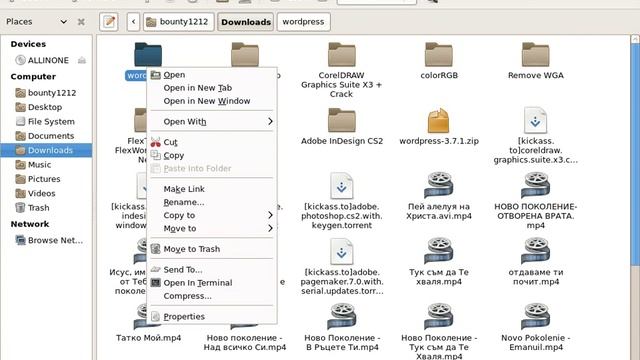Select adobe pagemaker 7.0 torrent file
Screen dimensions: 640x360
click(342, 267)
